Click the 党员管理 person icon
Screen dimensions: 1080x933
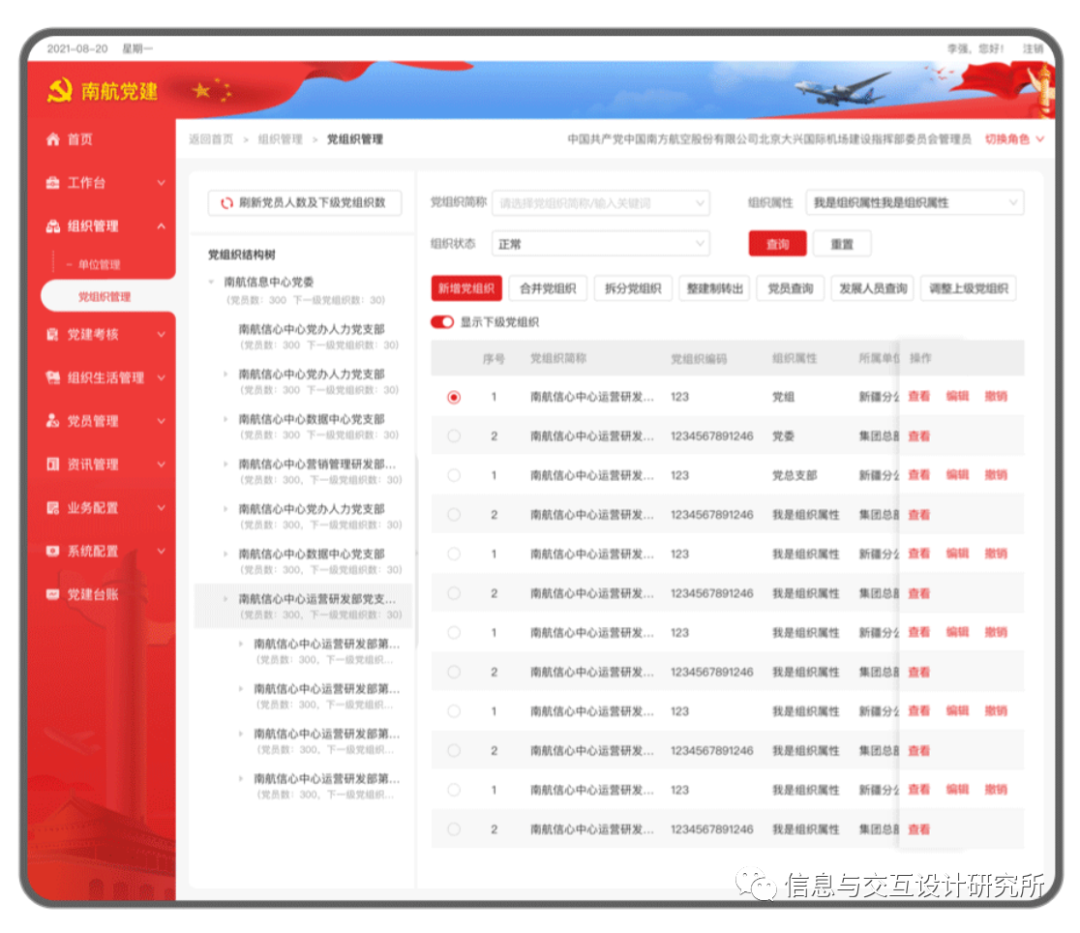pyautogui.click(x=53, y=421)
